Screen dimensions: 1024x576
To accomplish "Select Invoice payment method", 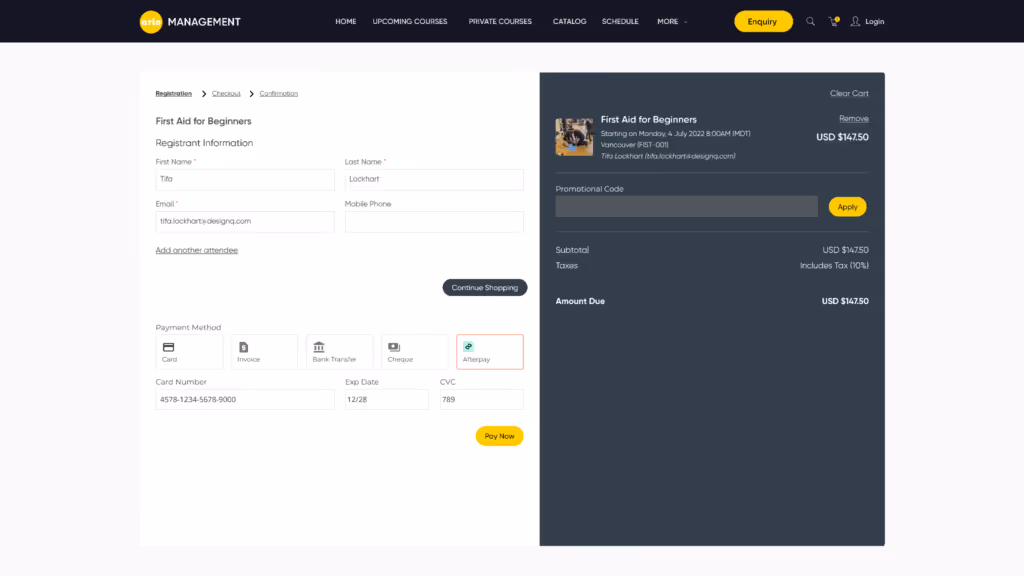I will tap(264, 352).
